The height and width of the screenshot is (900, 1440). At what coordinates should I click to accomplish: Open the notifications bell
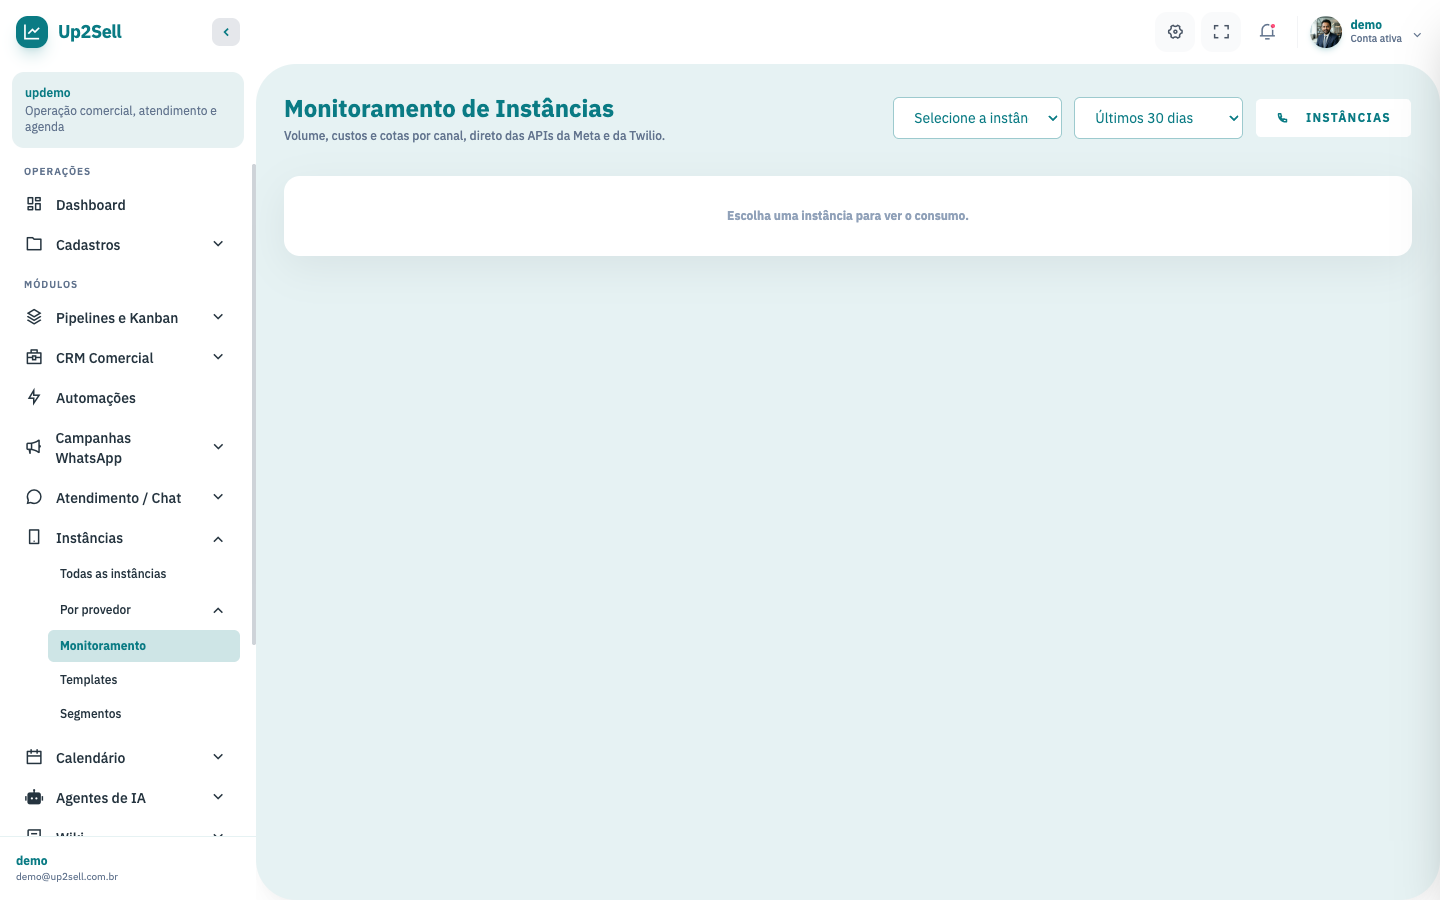click(x=1267, y=32)
